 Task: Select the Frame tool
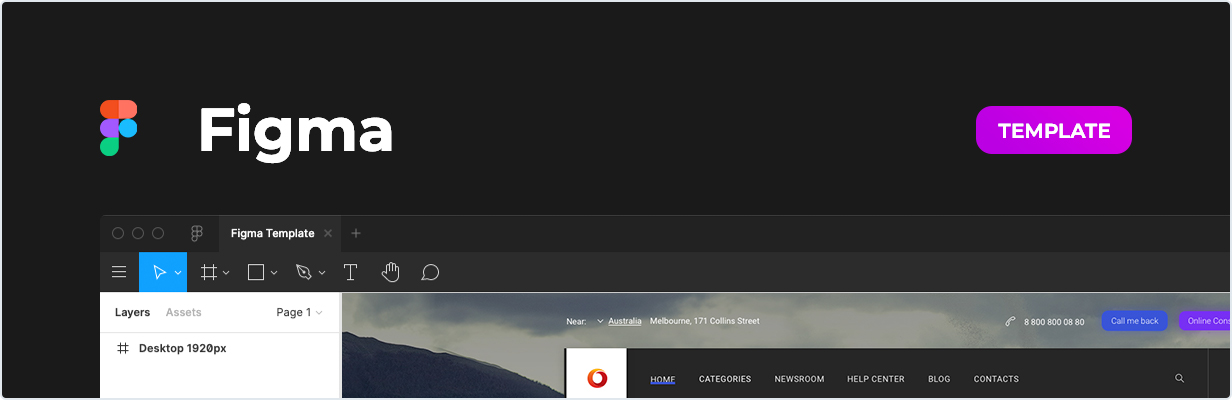pyautogui.click(x=209, y=272)
